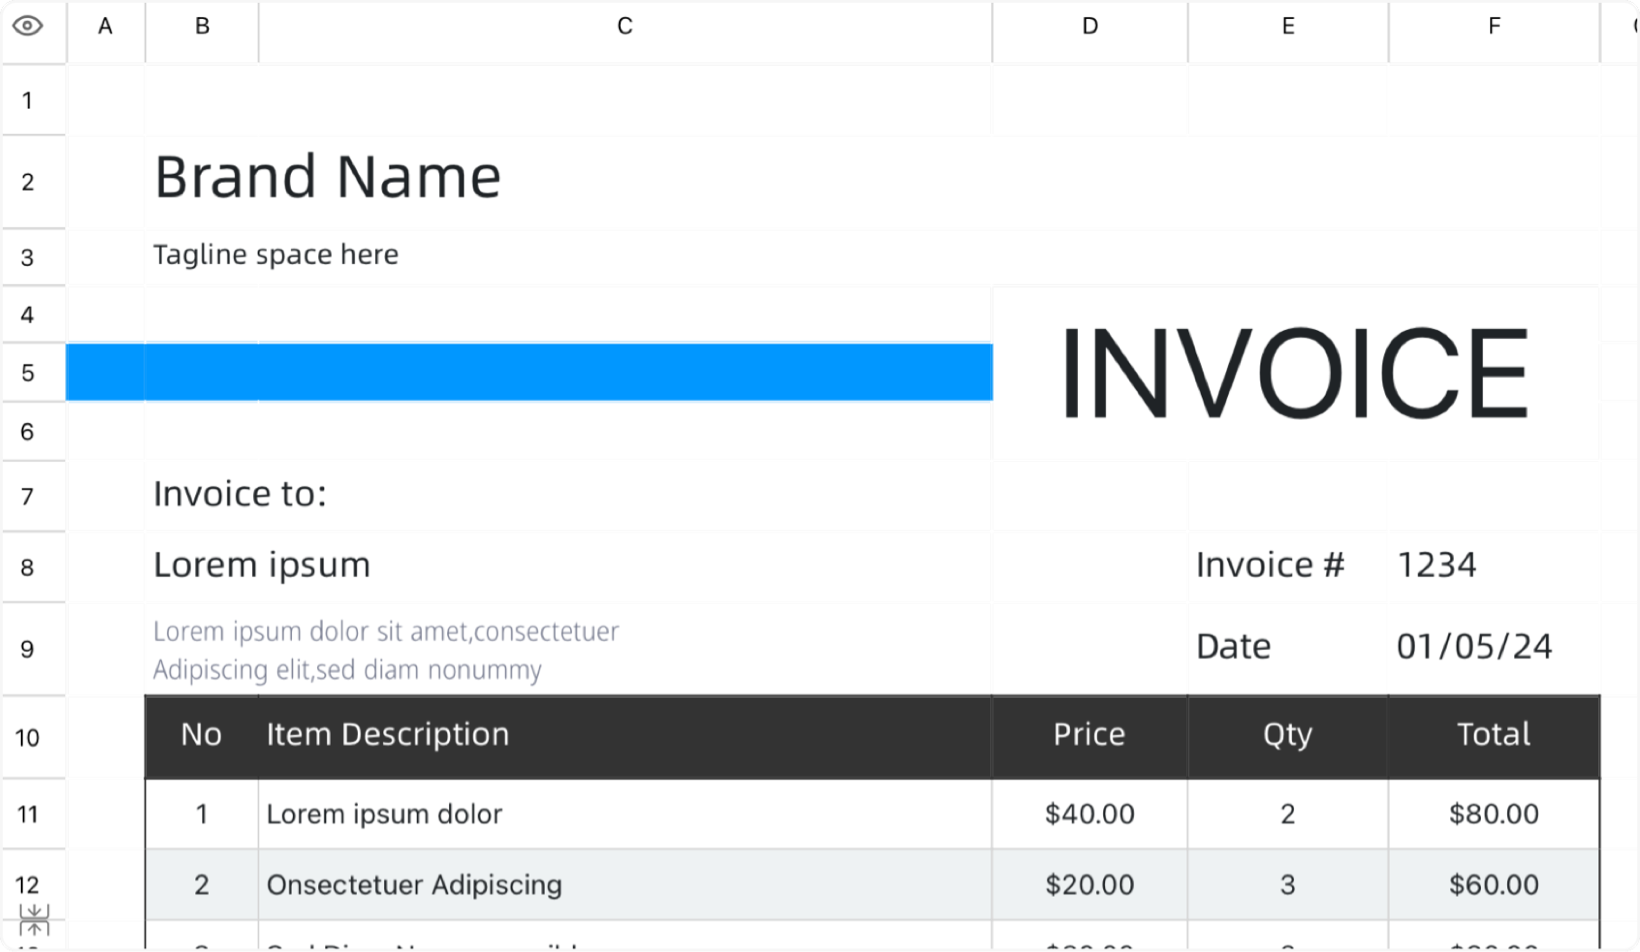This screenshot has width=1640, height=952.
Task: Click the Qty table header
Action: coord(1288,735)
